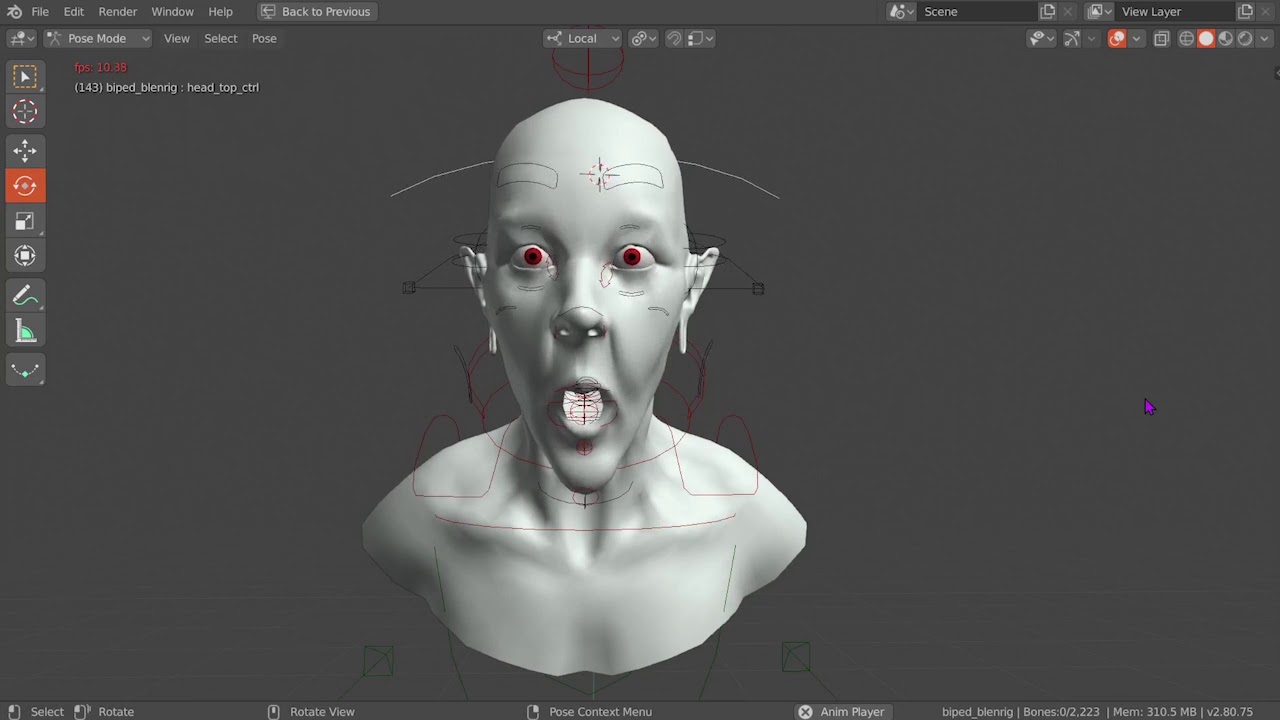Open the scene browse icon beside Scene field

901,12
